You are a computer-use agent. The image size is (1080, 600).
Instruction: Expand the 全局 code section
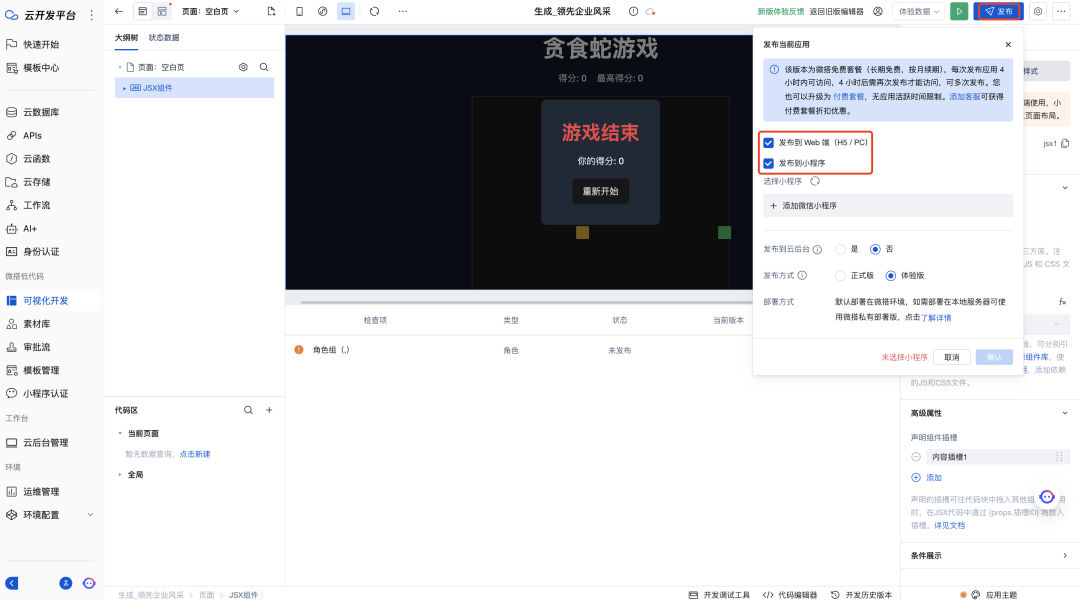coord(120,475)
